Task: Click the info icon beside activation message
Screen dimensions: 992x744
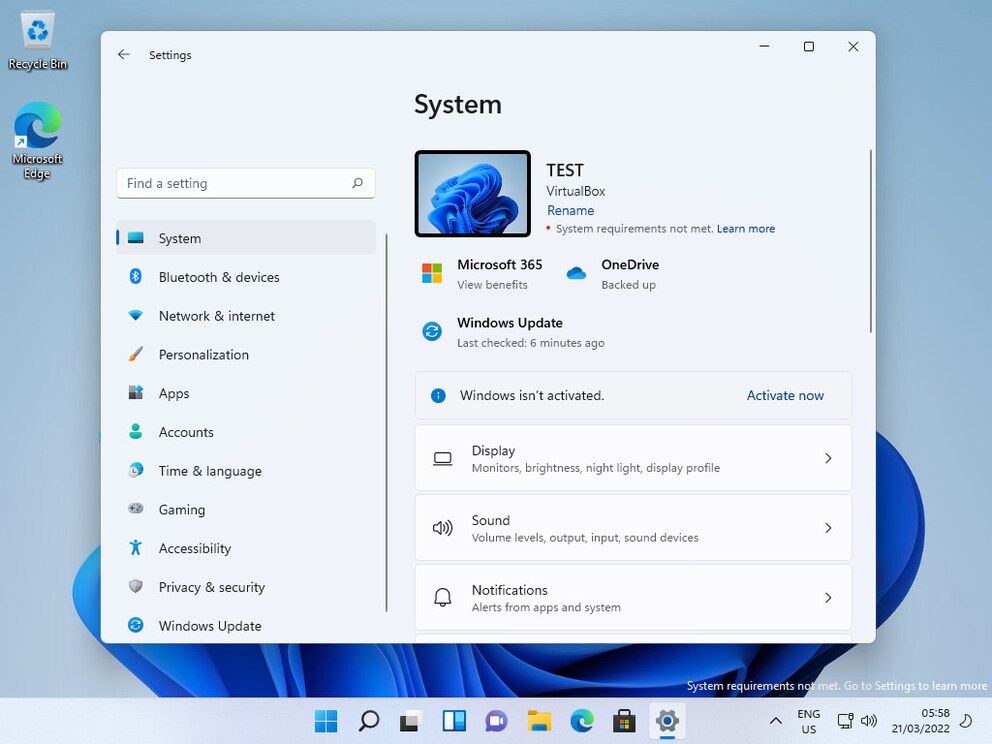Action: (x=438, y=395)
